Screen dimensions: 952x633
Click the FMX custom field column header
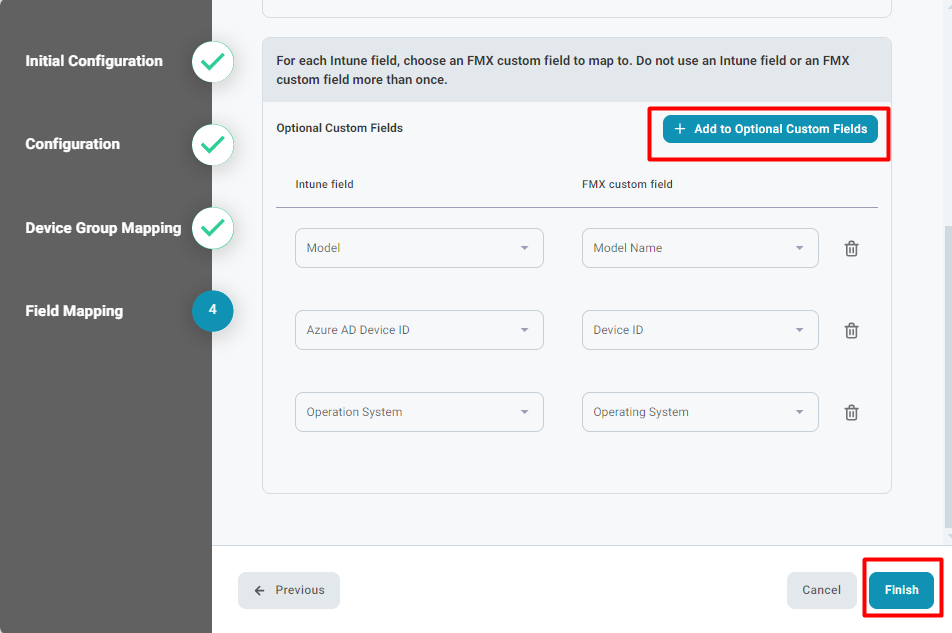[x=627, y=184]
